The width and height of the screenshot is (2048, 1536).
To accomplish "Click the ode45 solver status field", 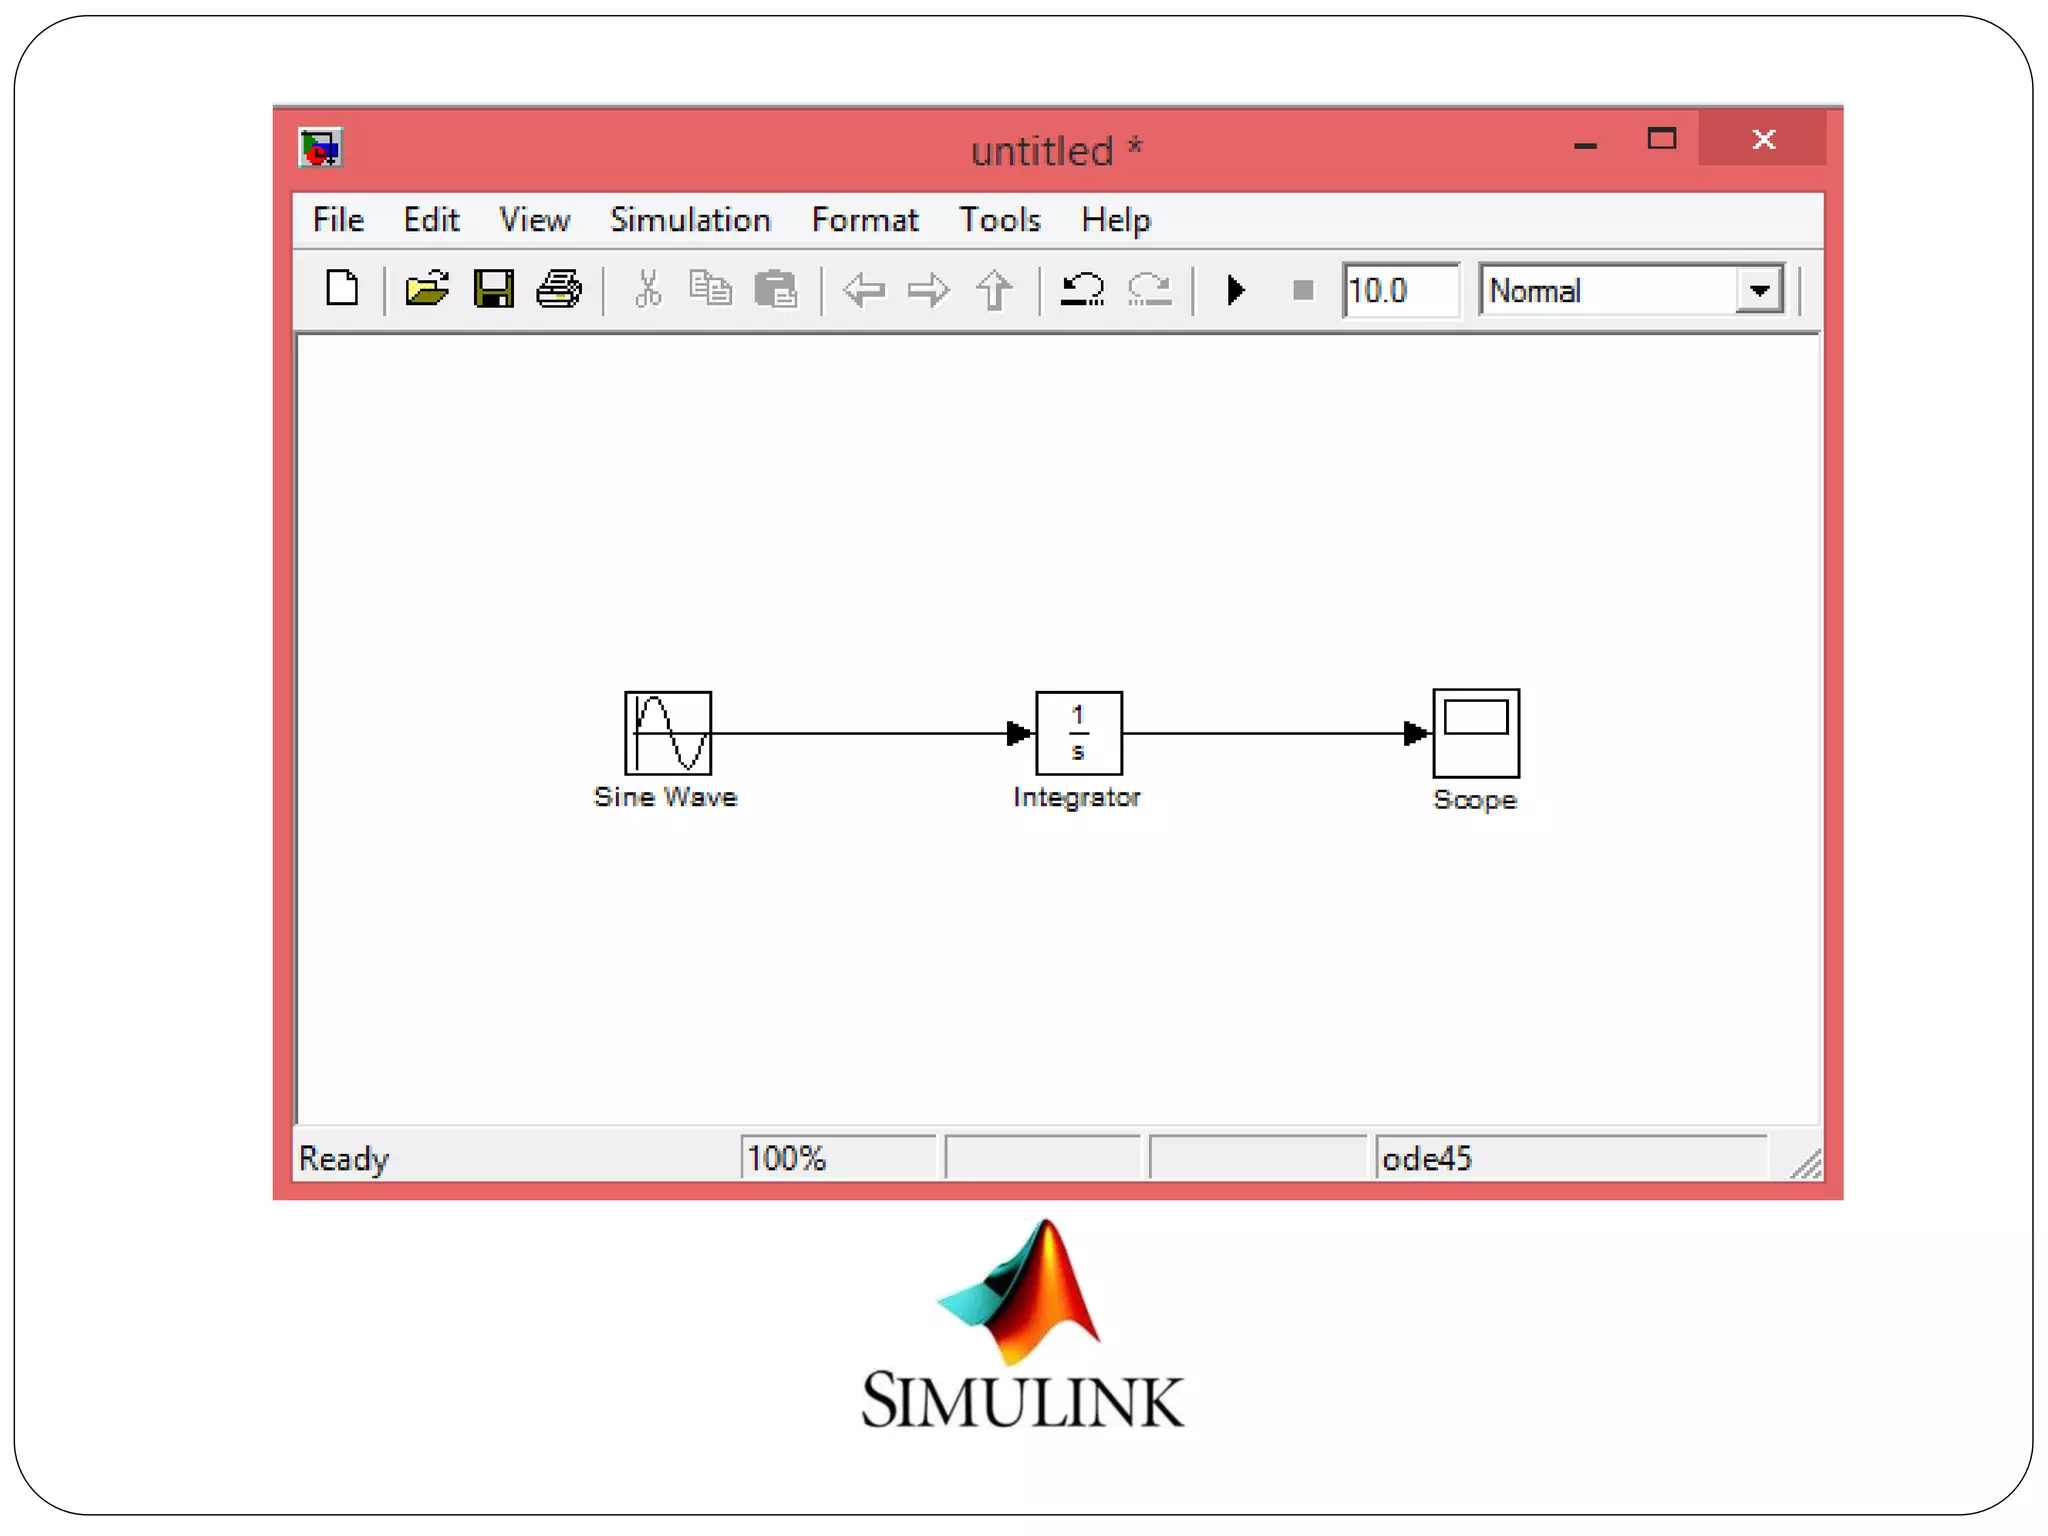I will (1571, 1158).
